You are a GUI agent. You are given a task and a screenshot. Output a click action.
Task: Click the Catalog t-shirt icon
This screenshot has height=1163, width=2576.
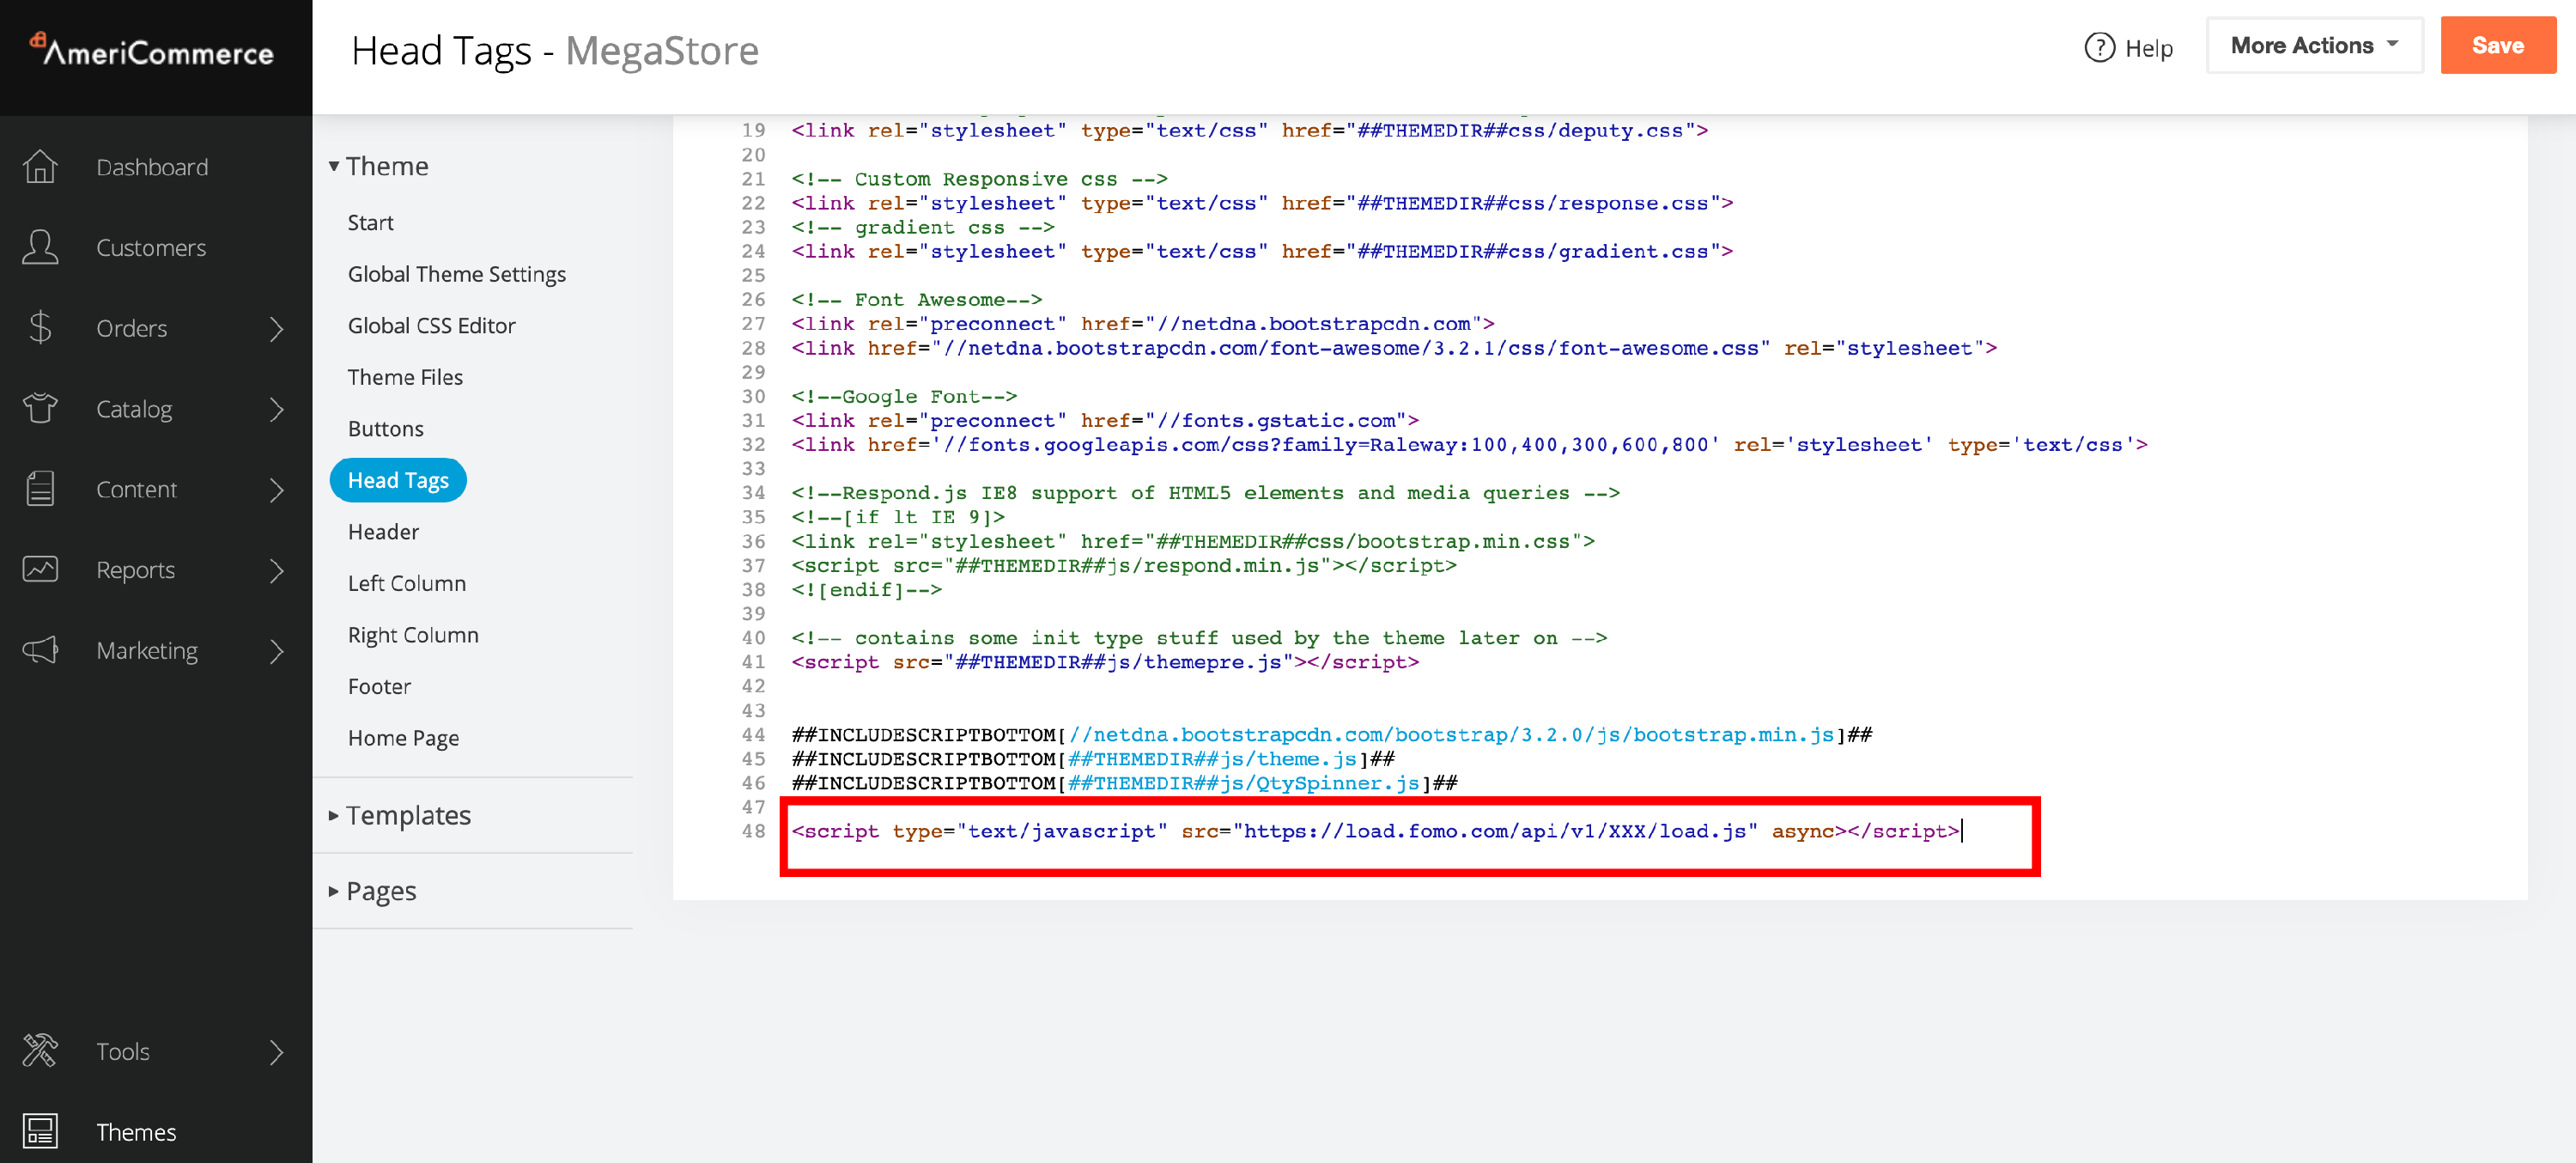click(40, 408)
